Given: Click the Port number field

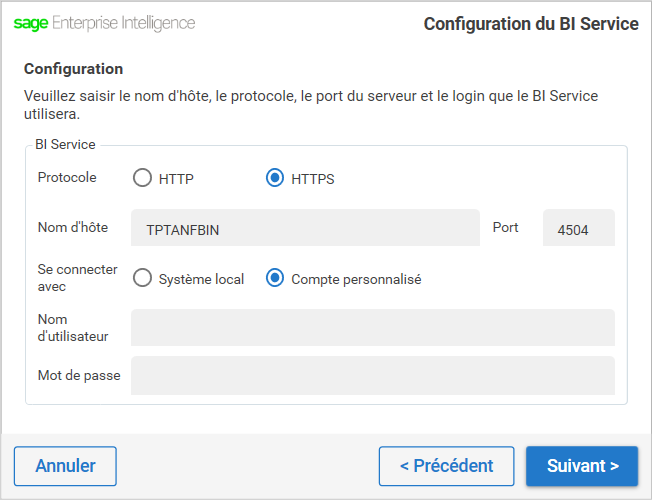Looking at the screenshot, I should (579, 228).
